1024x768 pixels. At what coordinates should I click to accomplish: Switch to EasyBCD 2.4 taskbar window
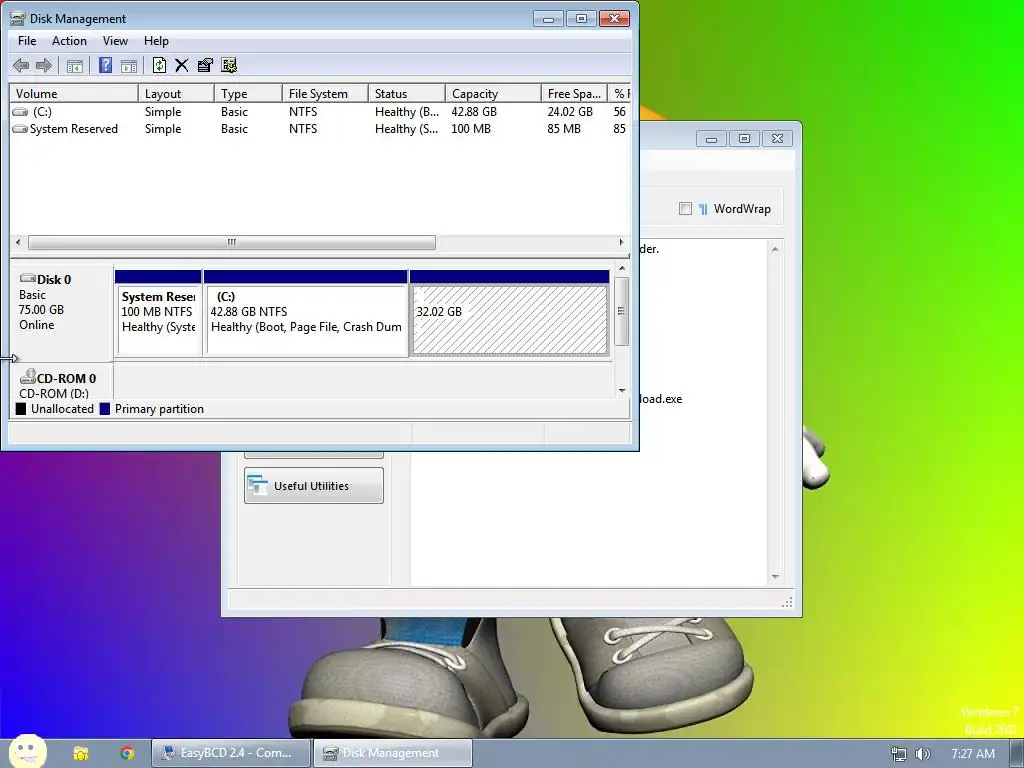tap(231, 753)
